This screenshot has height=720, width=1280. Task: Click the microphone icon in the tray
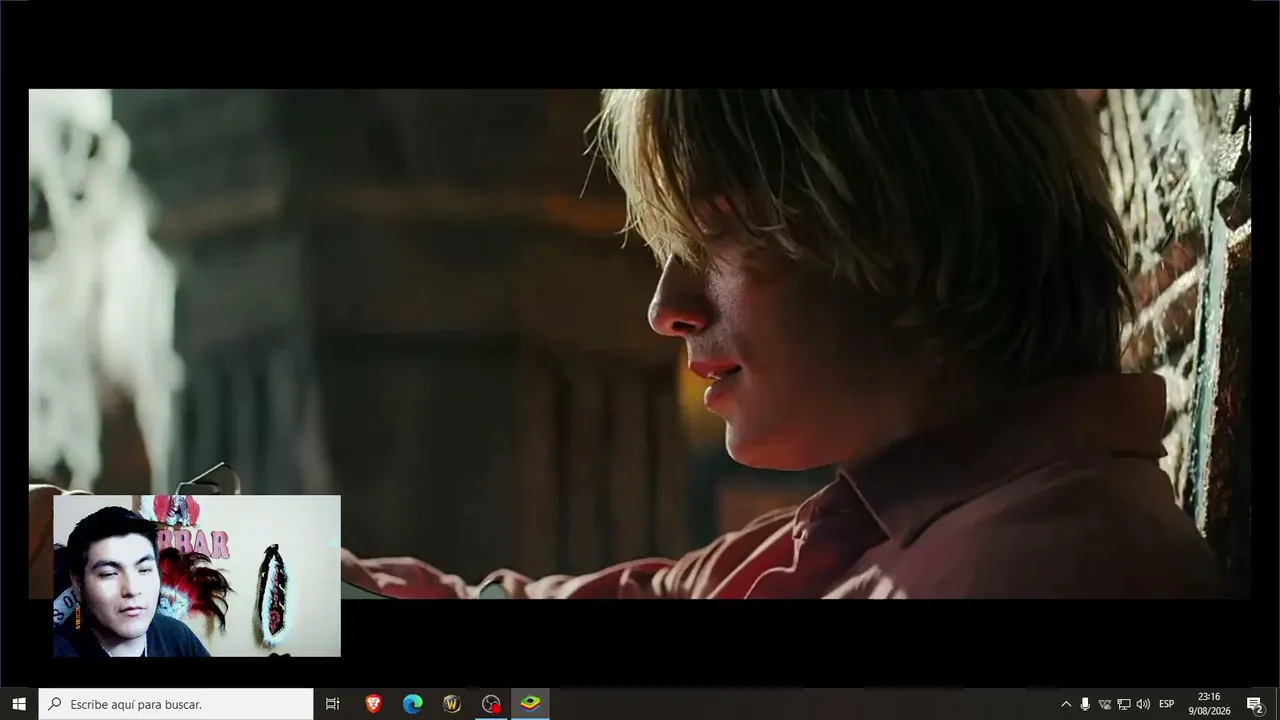pyautogui.click(x=1085, y=704)
